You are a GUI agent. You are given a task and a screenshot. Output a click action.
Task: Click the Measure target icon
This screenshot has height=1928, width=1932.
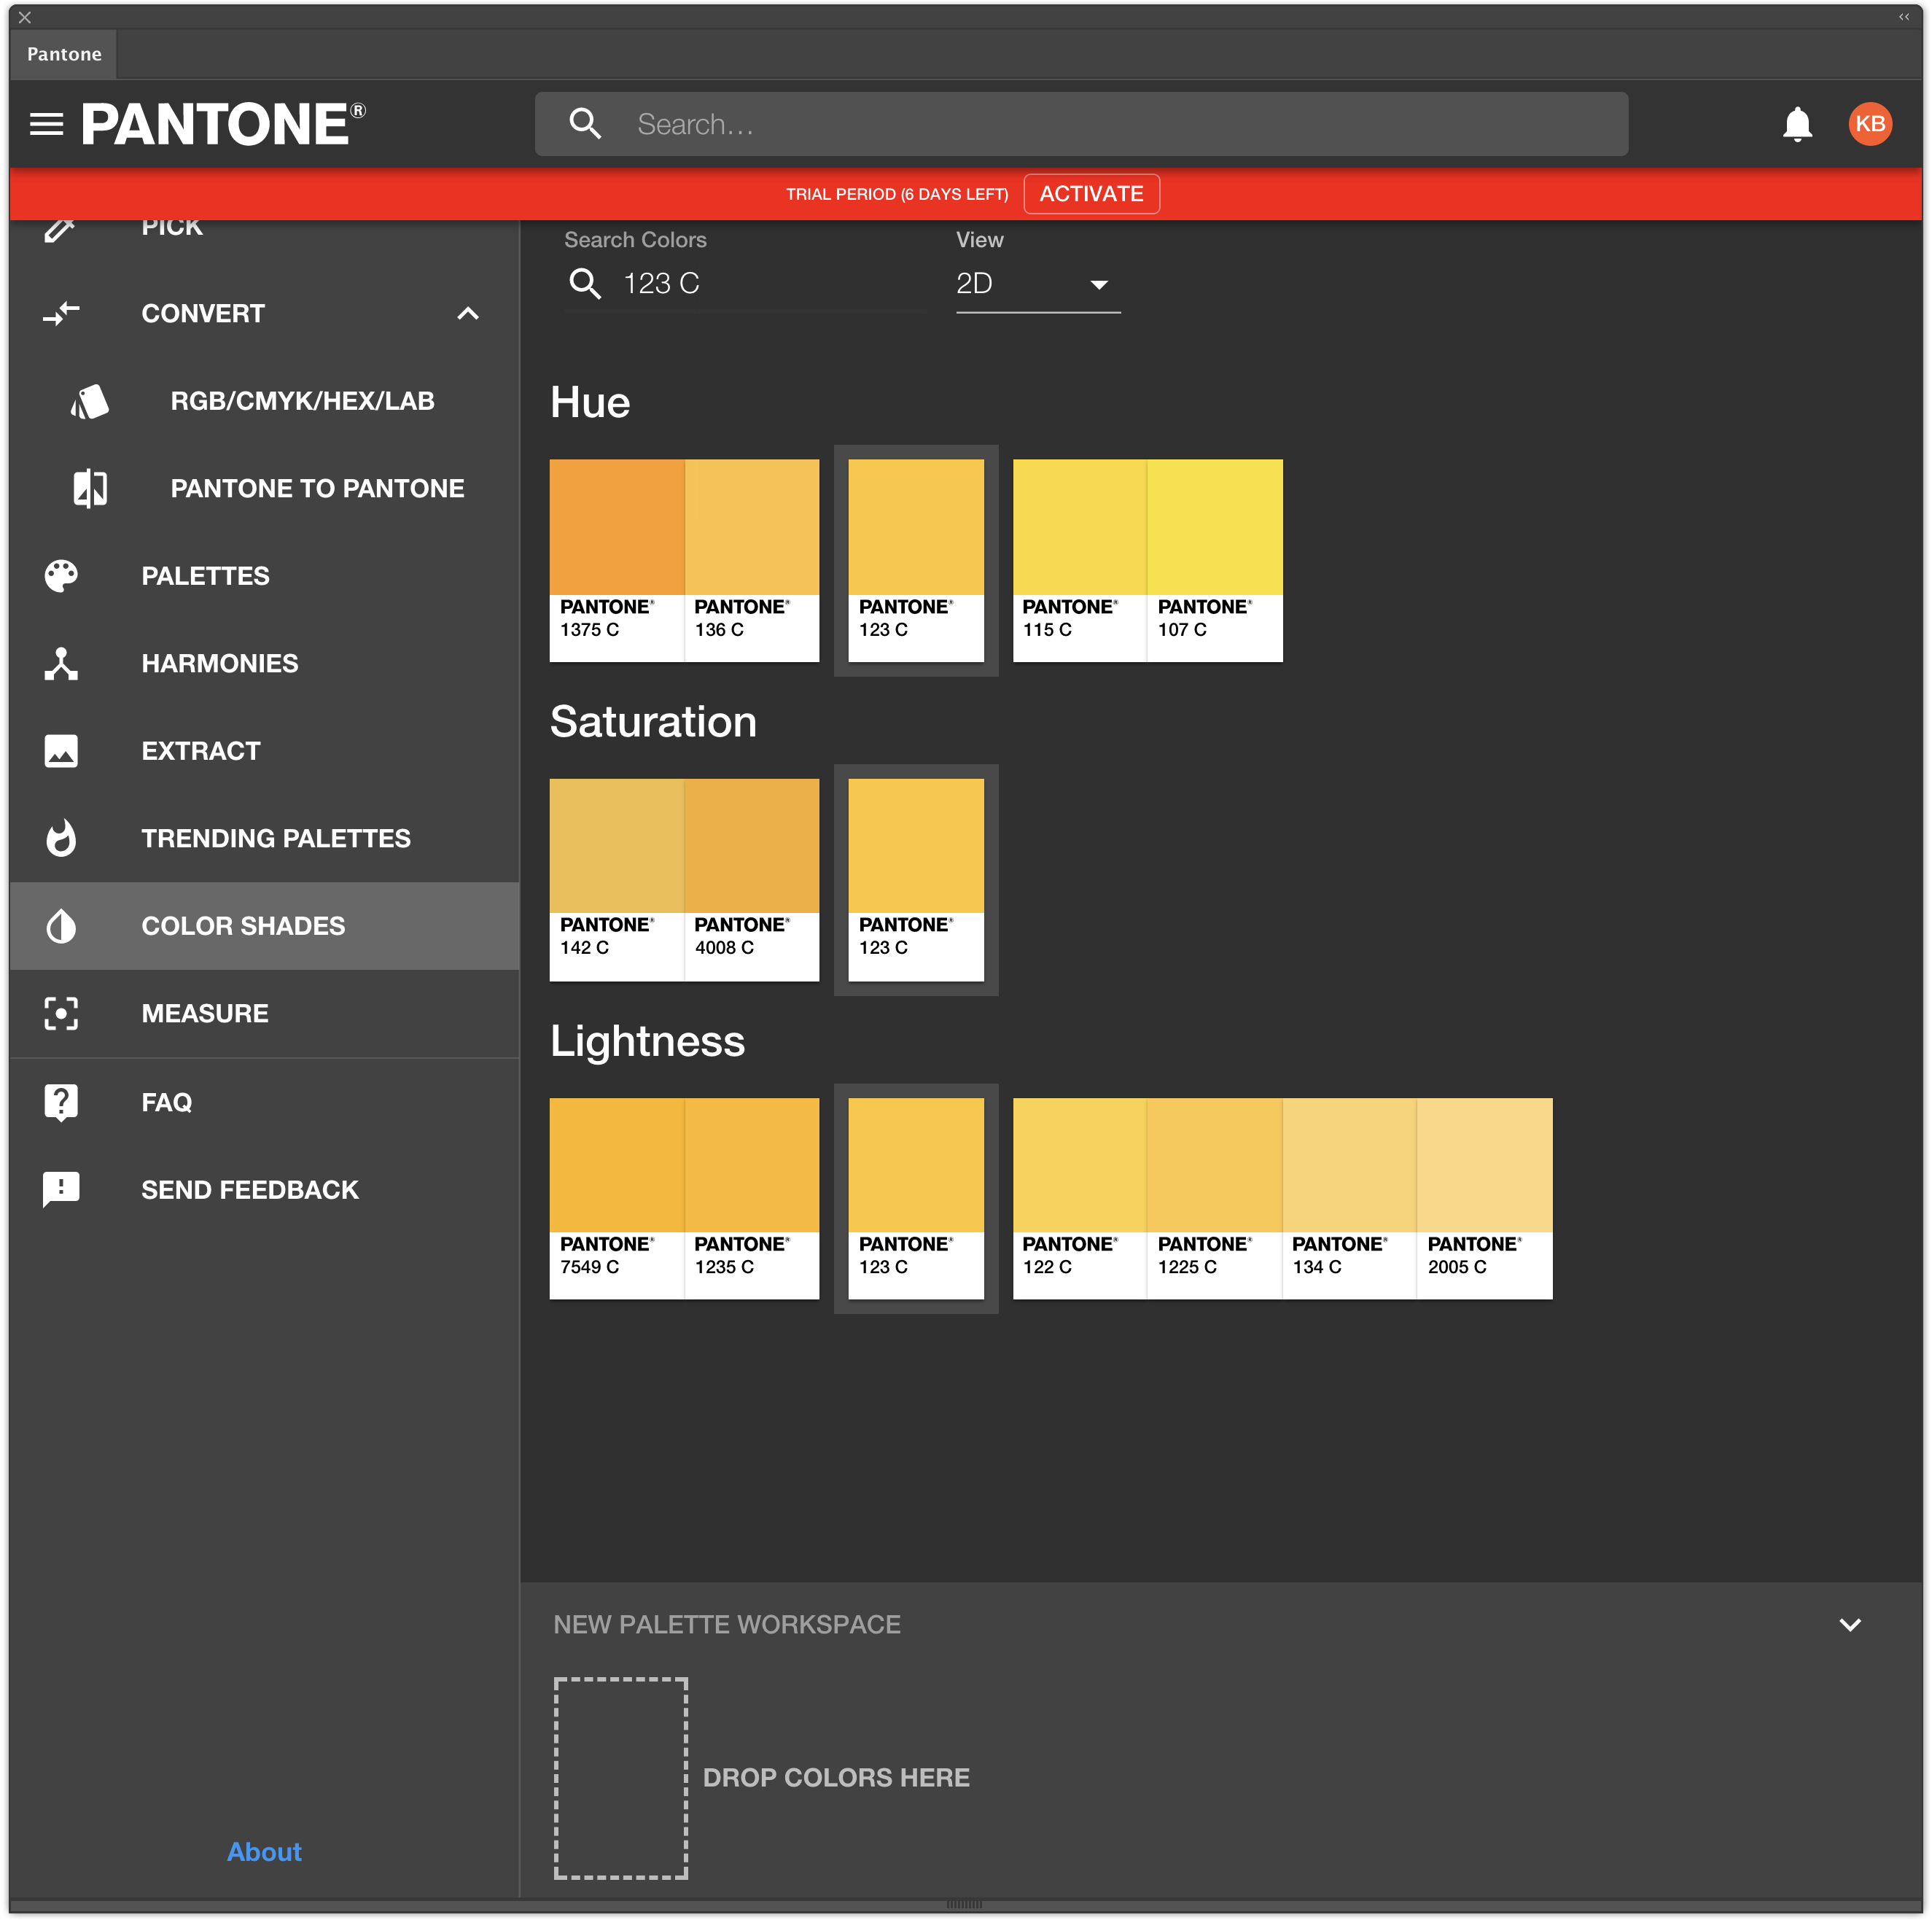[x=61, y=1013]
